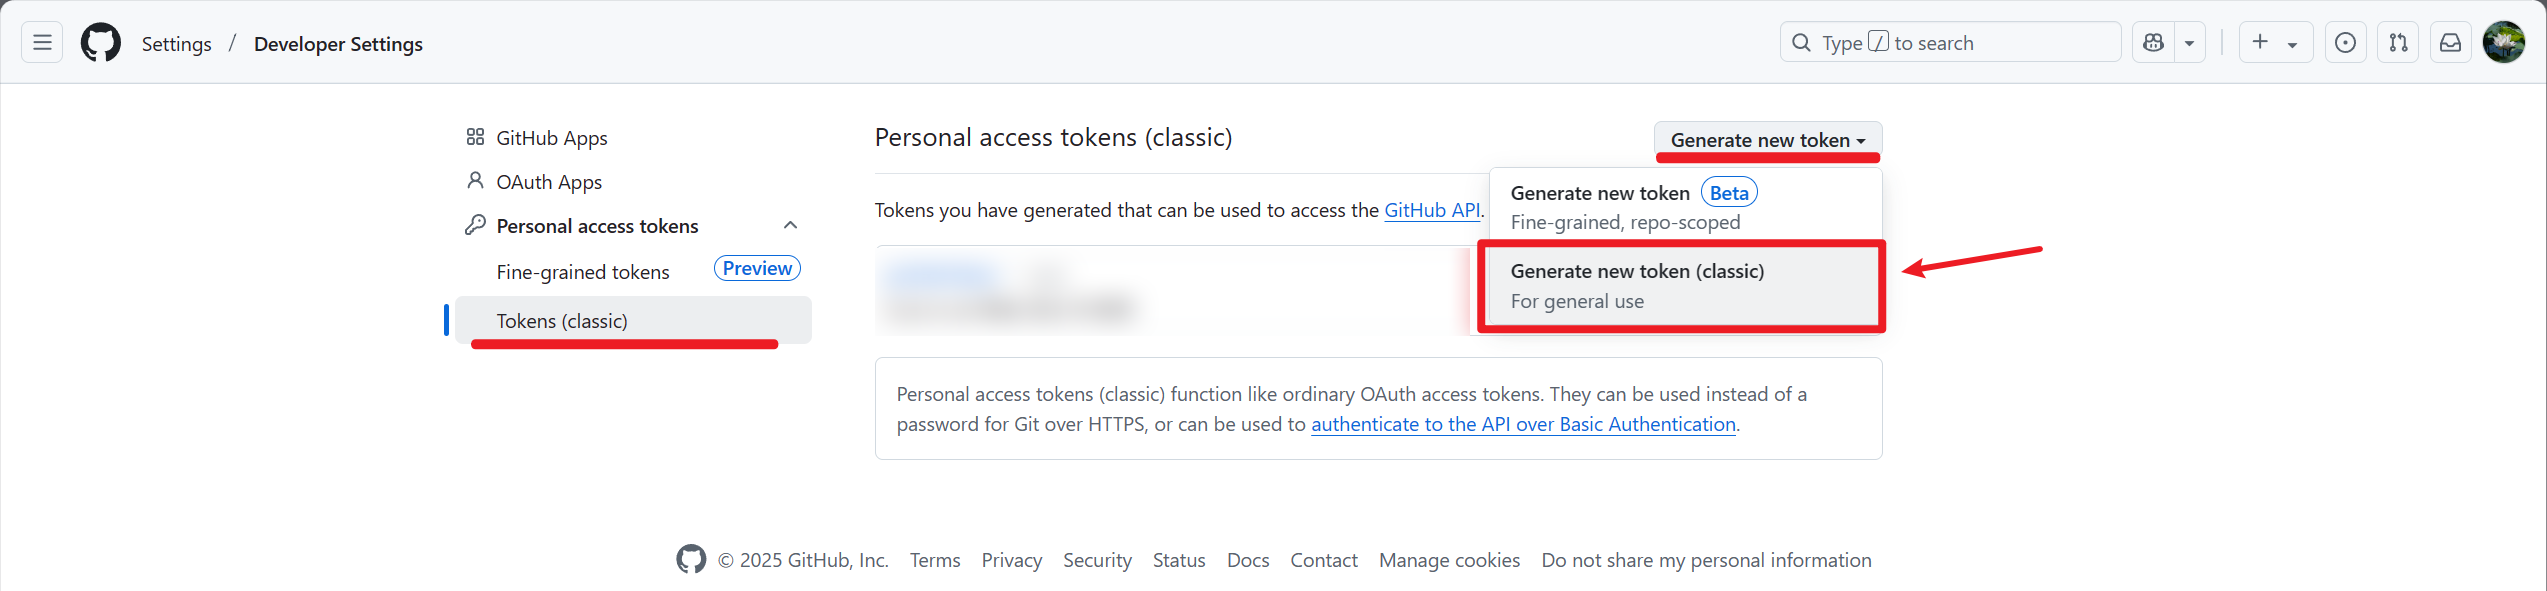2547x591 pixels.
Task: Open OAuth Apps in sidebar
Action: (x=549, y=182)
